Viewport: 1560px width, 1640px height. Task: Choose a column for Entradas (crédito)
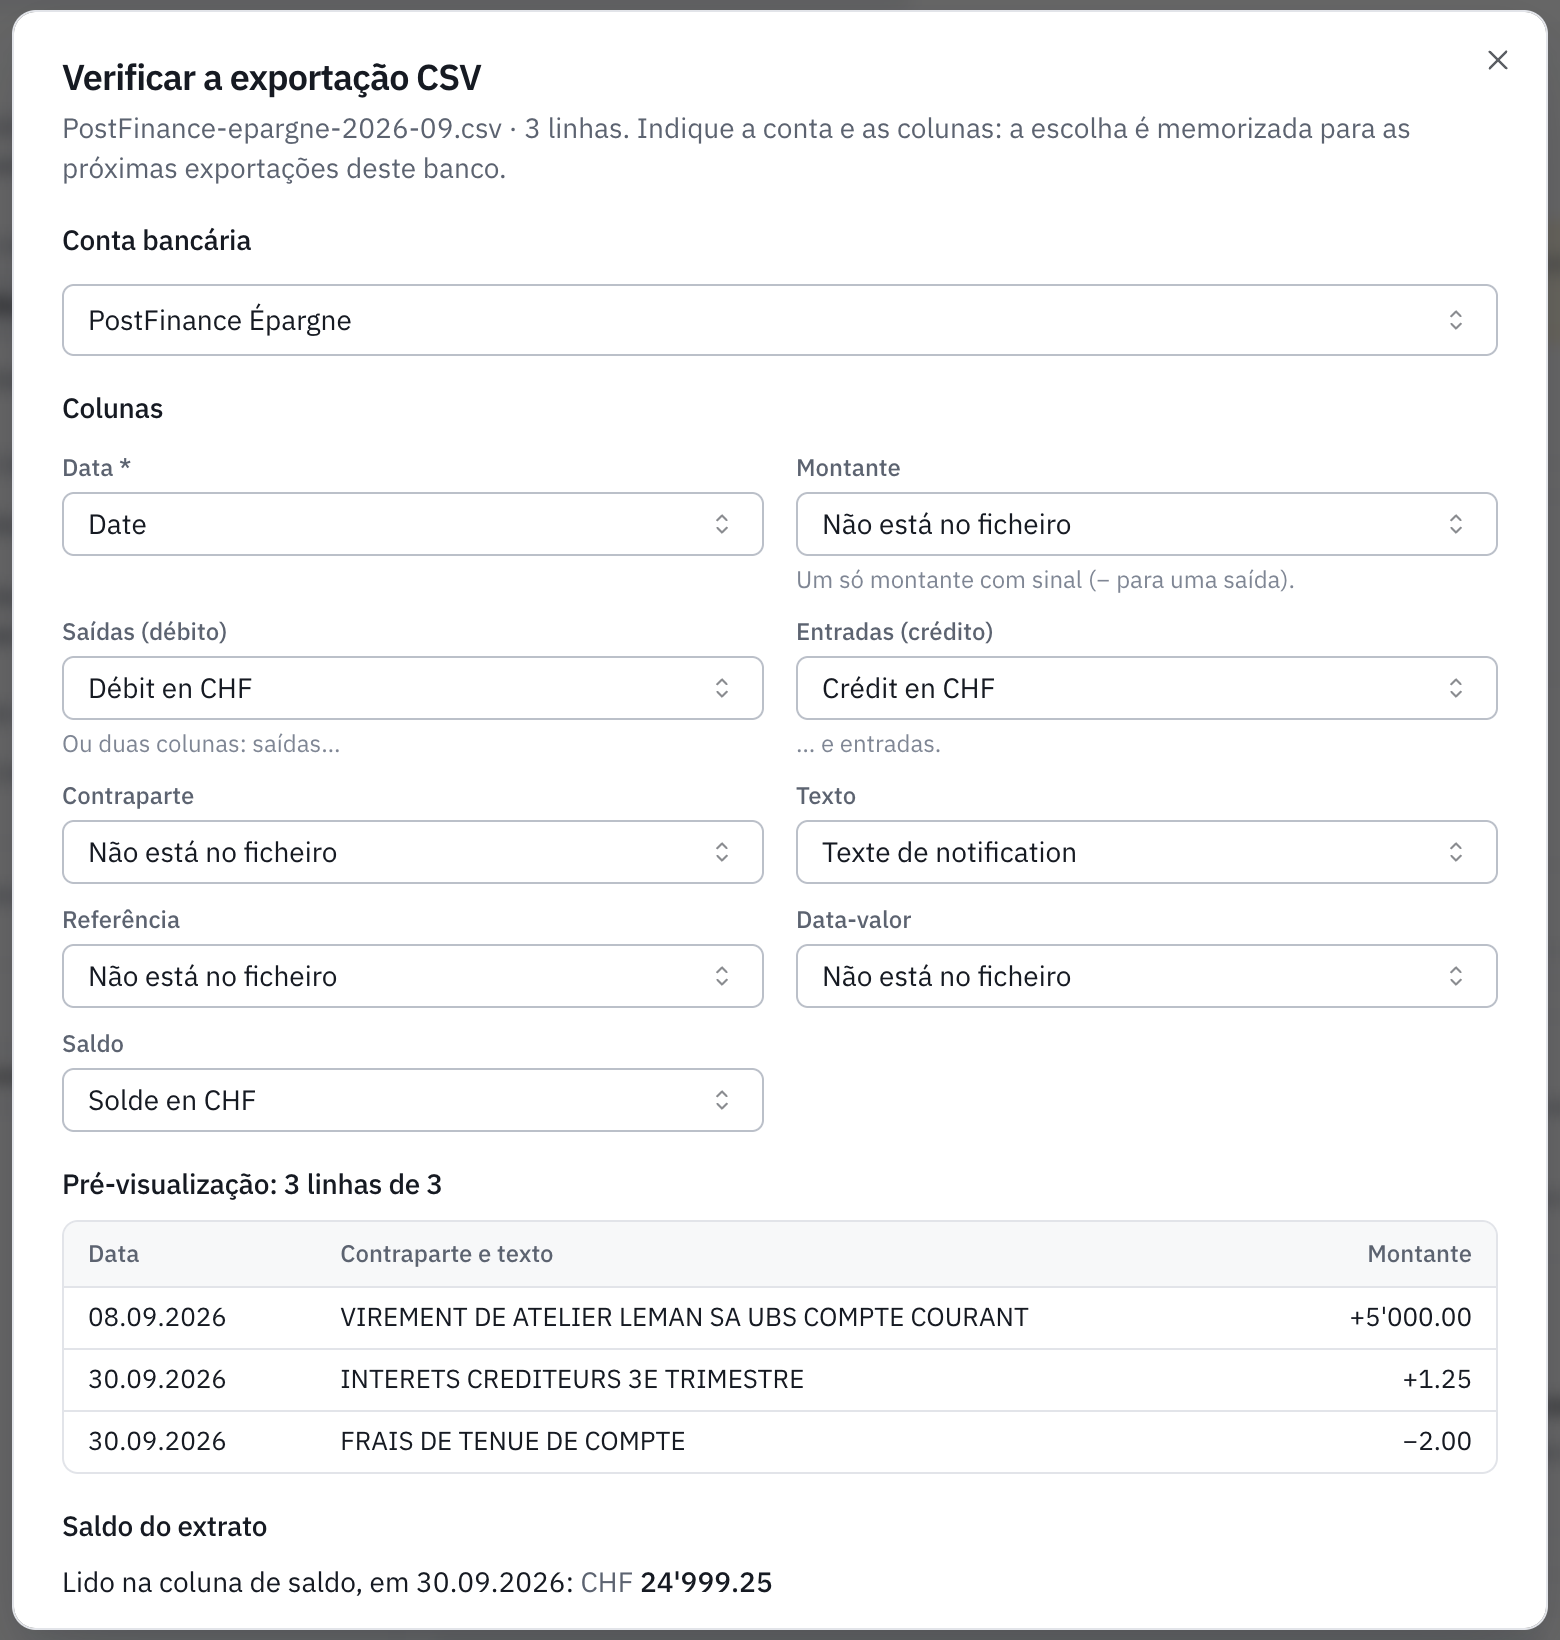tap(1146, 688)
